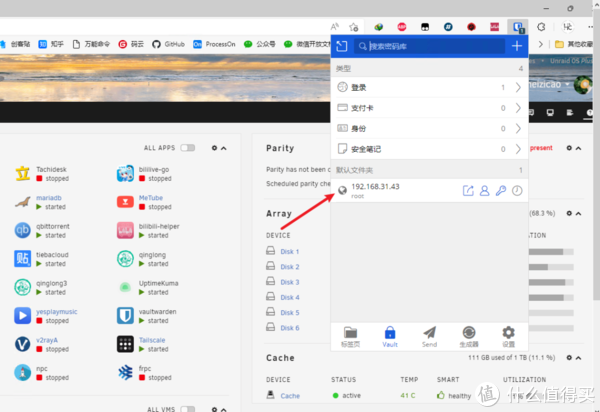Pop out Bitwarden to new window
Image resolution: width=600 pixels, height=412 pixels.
click(x=342, y=46)
